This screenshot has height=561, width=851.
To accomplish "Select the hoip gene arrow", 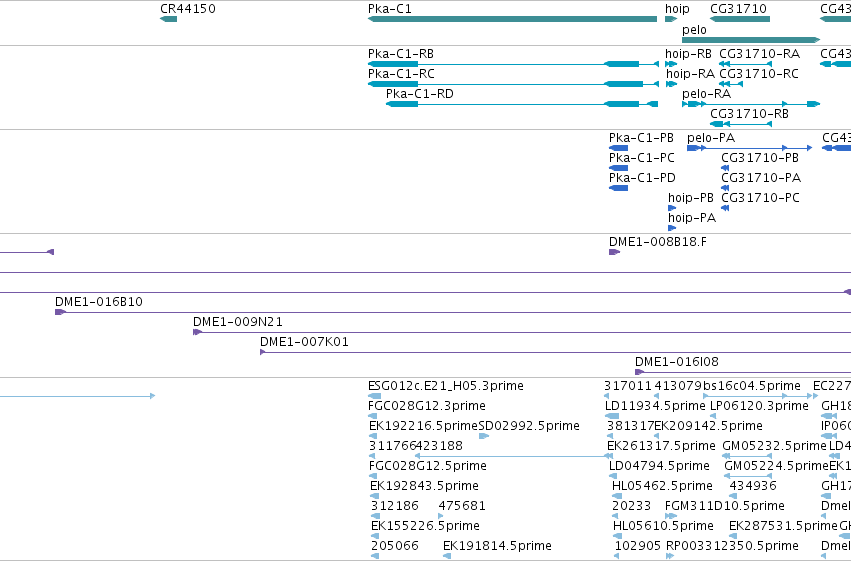I will tap(671, 19).
